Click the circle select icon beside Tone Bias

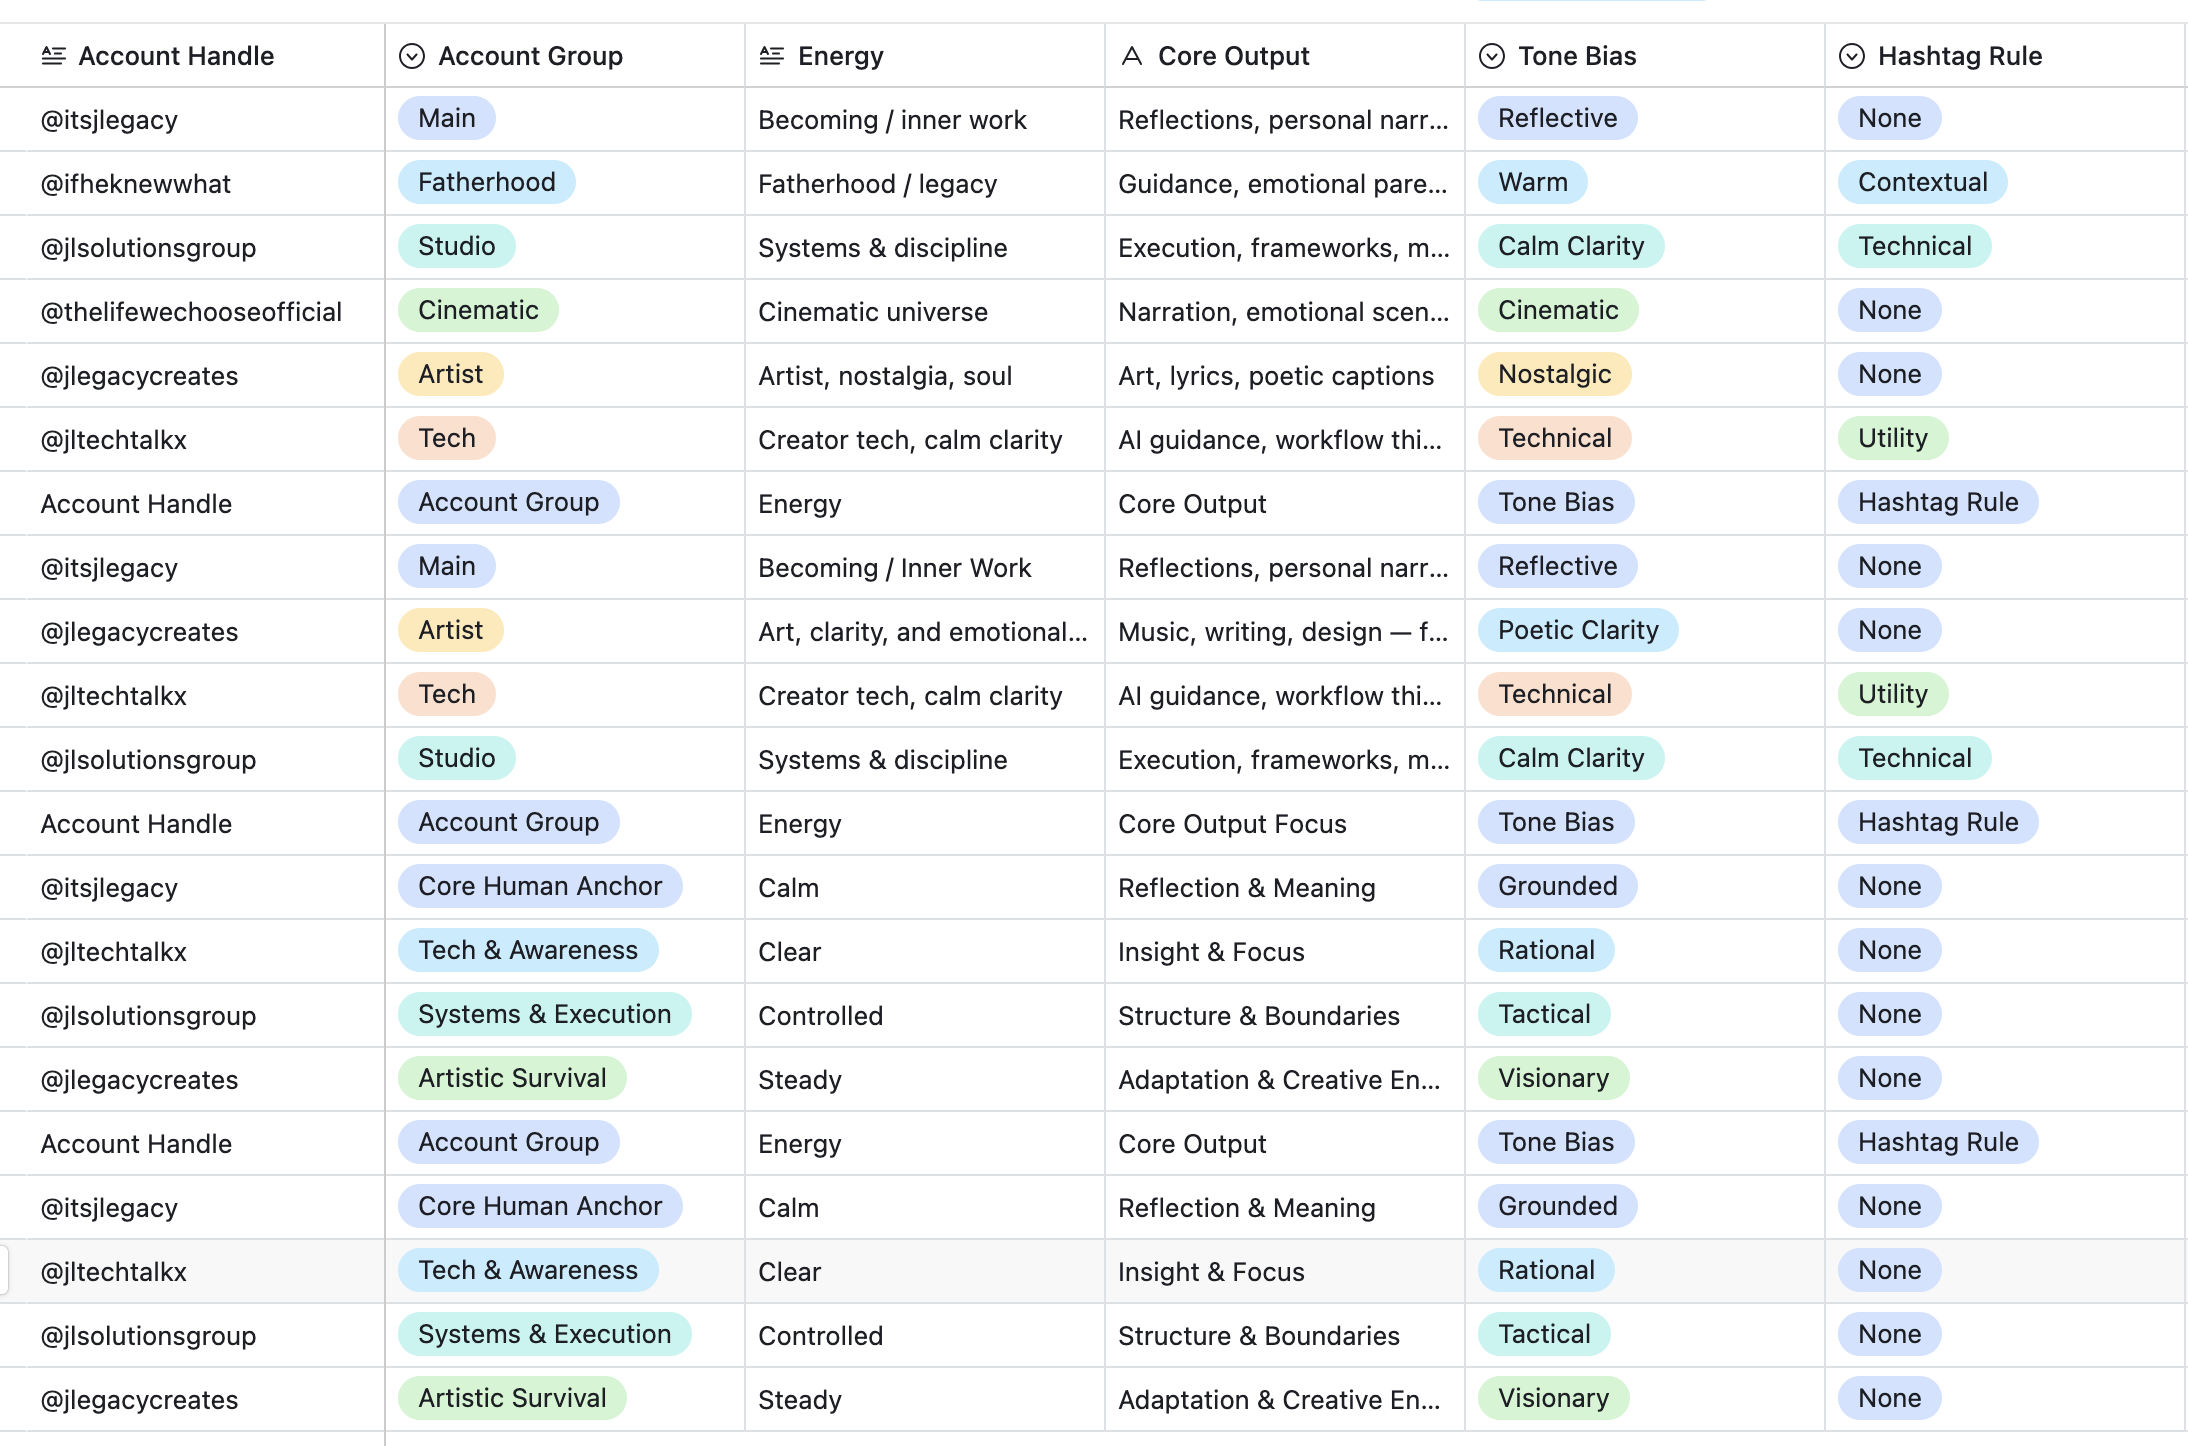[x=1490, y=55]
